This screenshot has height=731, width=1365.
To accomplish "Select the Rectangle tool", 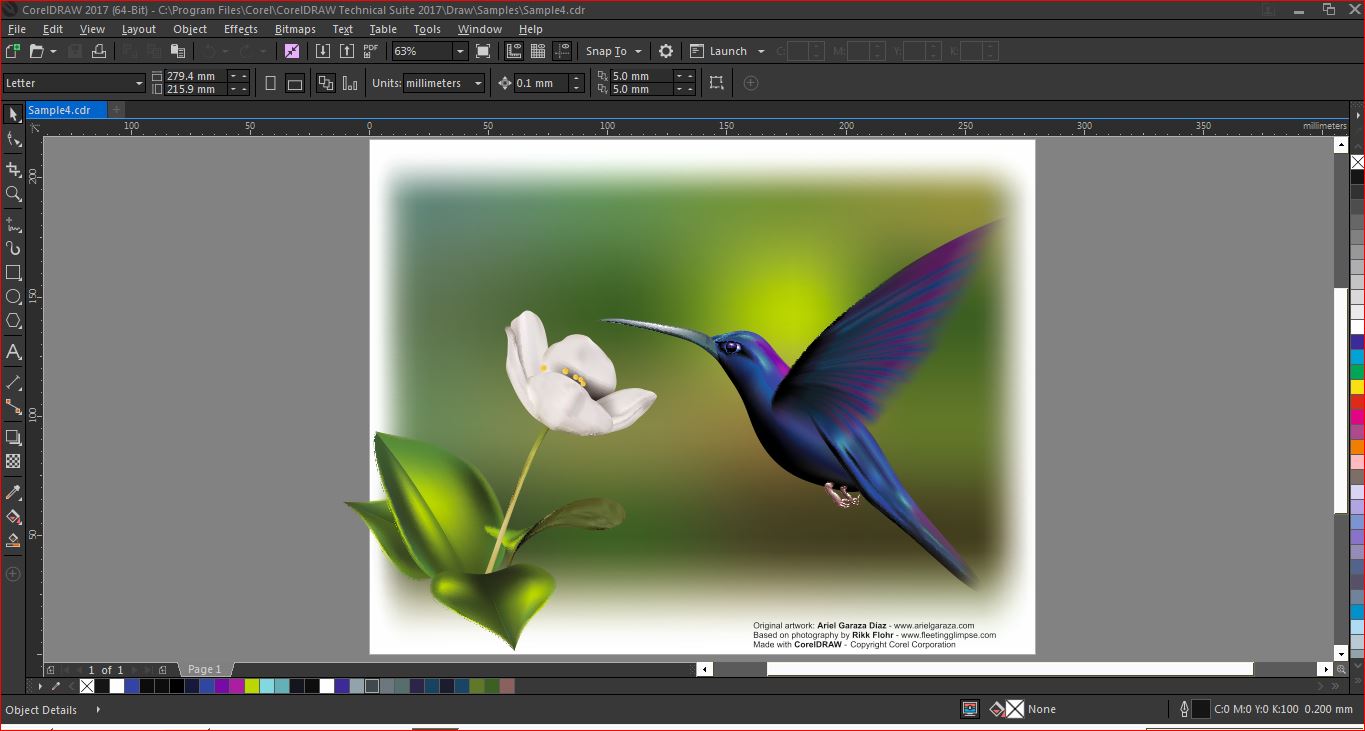I will pos(13,273).
